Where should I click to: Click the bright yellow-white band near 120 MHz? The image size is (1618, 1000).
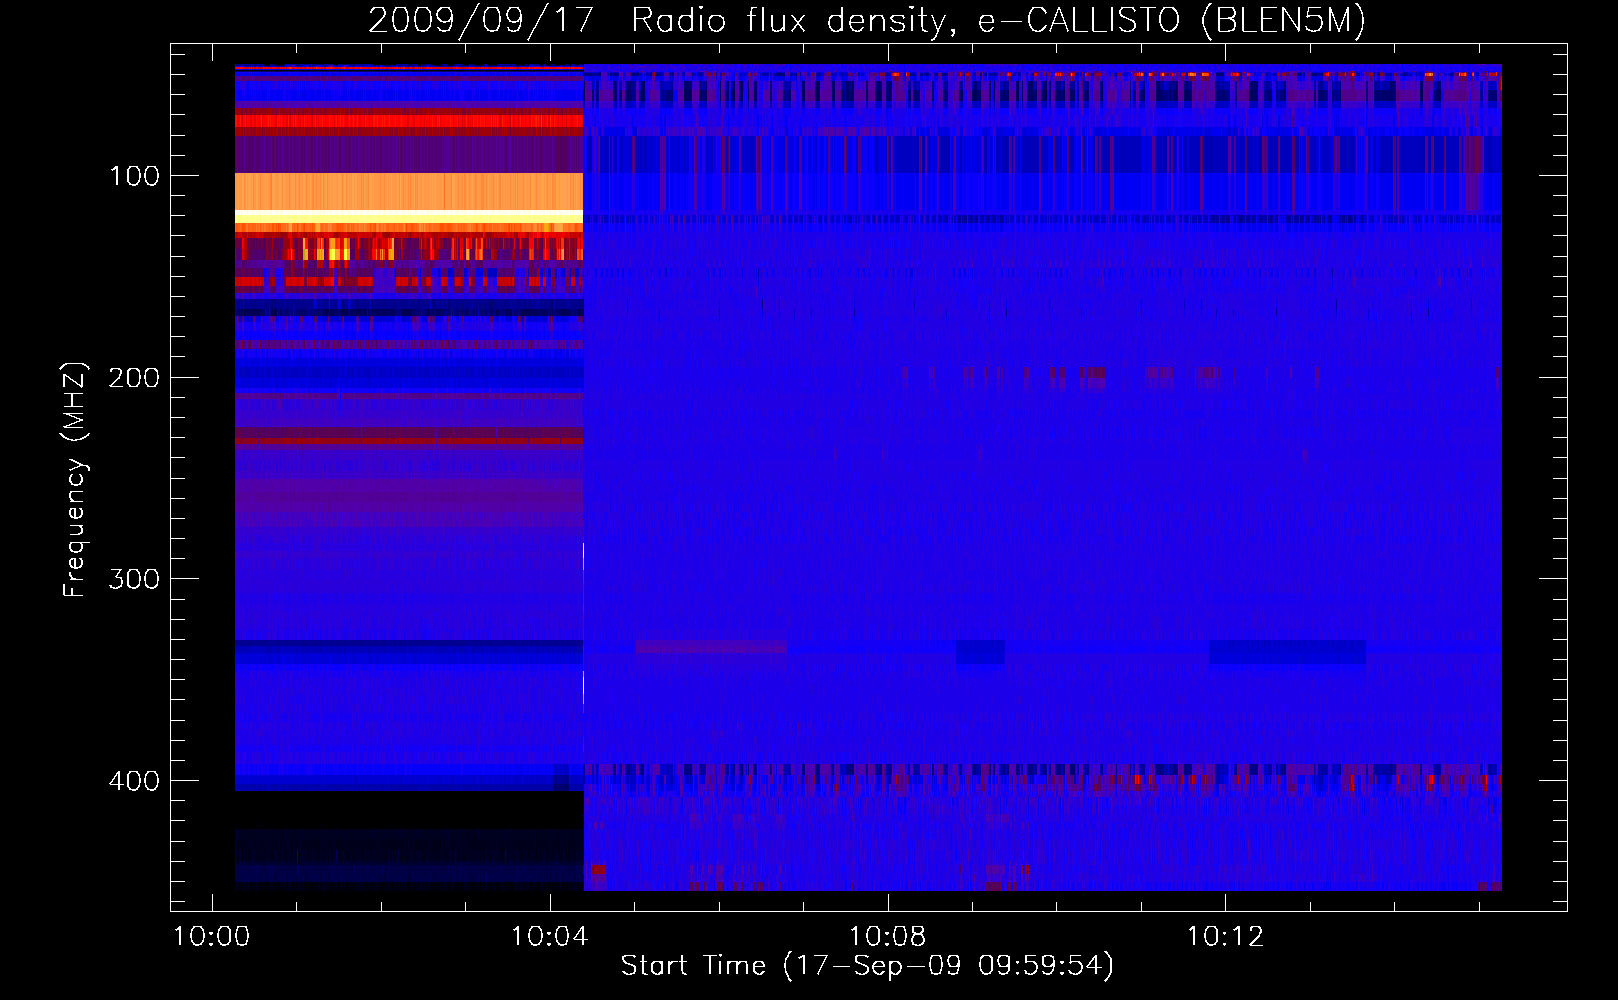click(x=409, y=216)
